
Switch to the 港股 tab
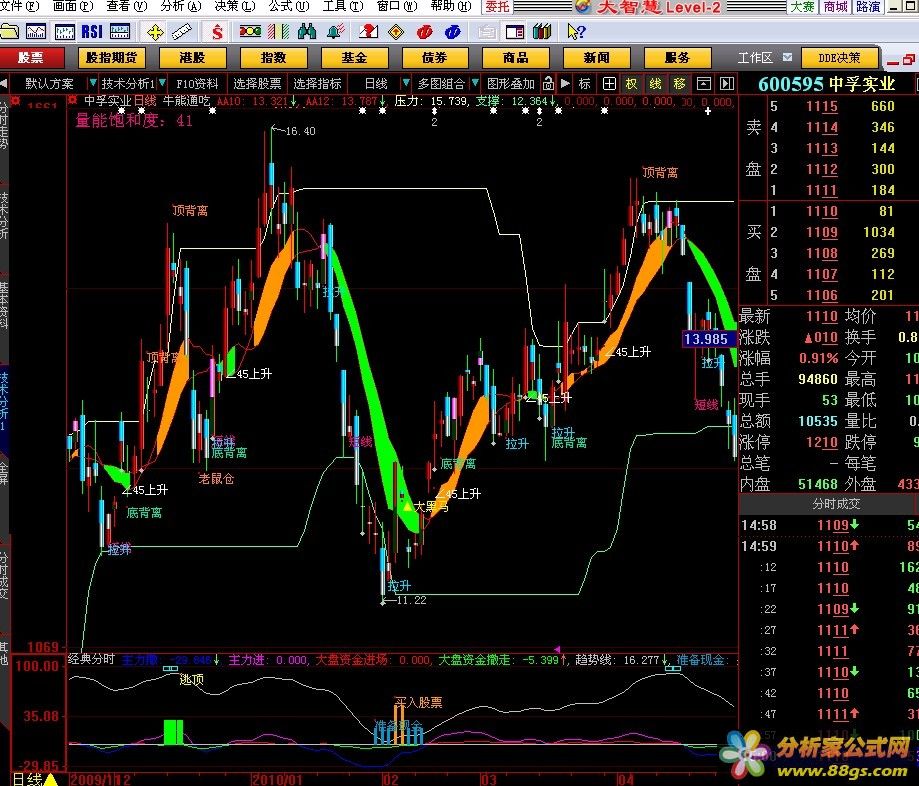click(x=192, y=57)
